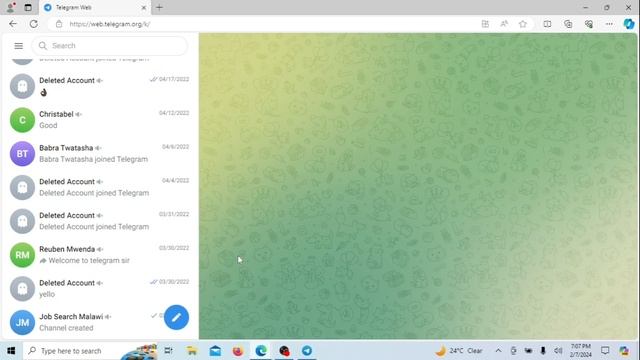Image resolution: width=640 pixels, height=360 pixels.
Task: Go back in the browser
Action: click(x=13, y=24)
